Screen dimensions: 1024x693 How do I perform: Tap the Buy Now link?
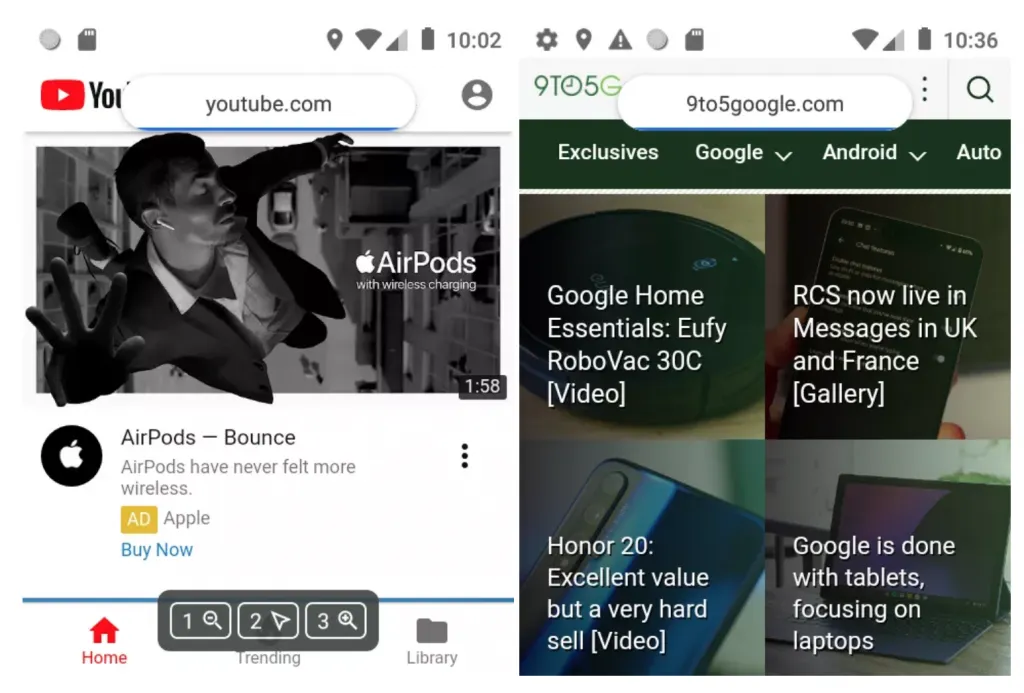click(x=157, y=550)
